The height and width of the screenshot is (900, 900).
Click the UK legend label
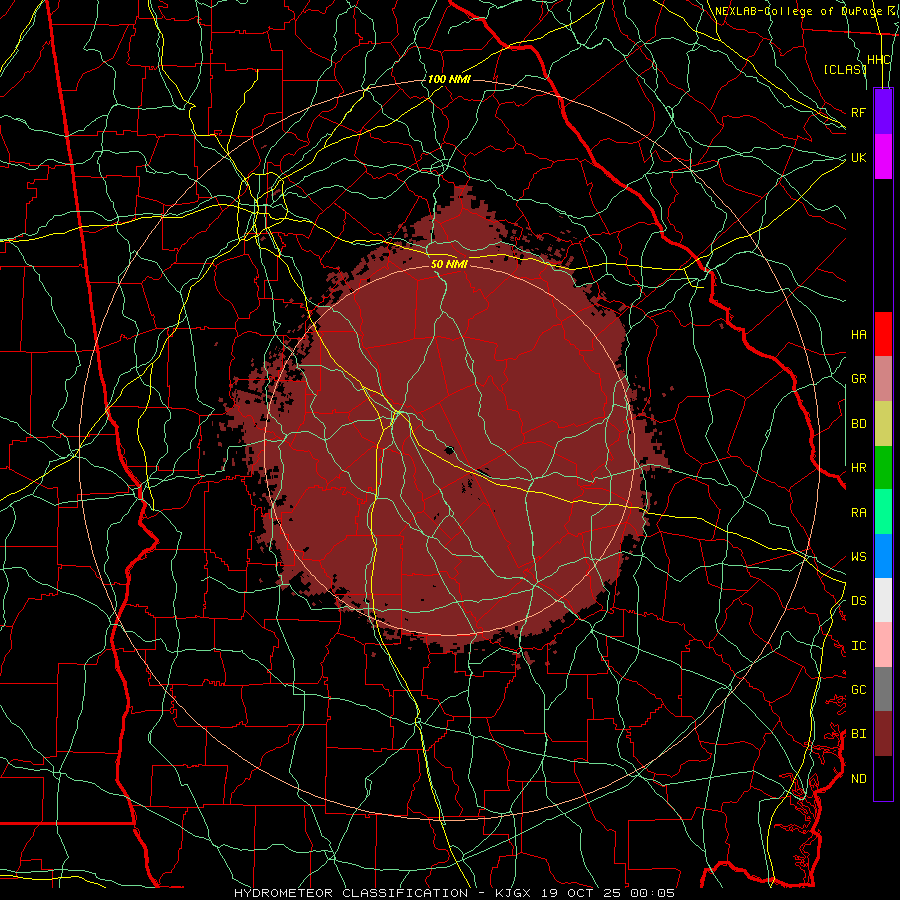click(x=859, y=157)
